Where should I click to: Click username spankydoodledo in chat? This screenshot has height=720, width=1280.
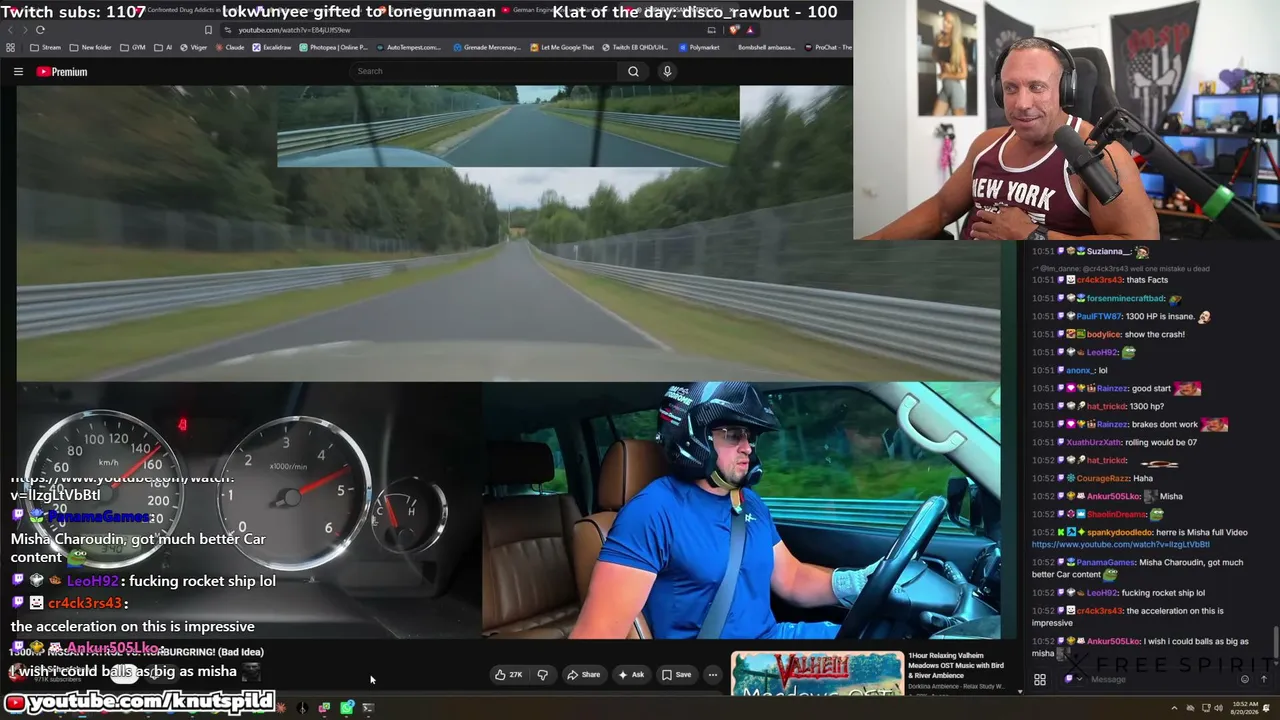[x=1119, y=532]
